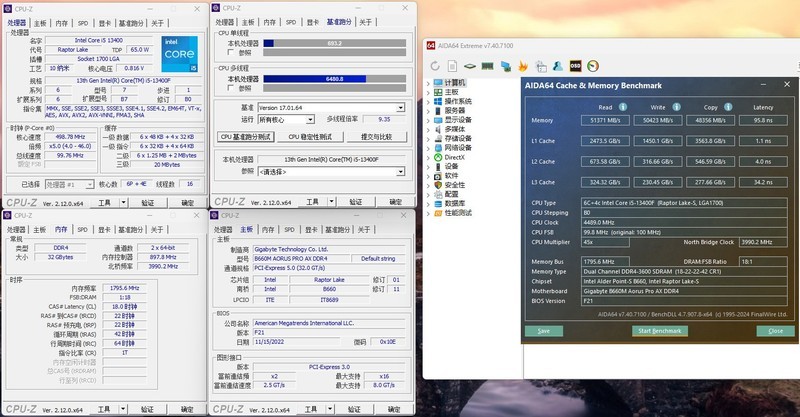Click the Close button in AIDA64 benchmark

tap(776, 331)
